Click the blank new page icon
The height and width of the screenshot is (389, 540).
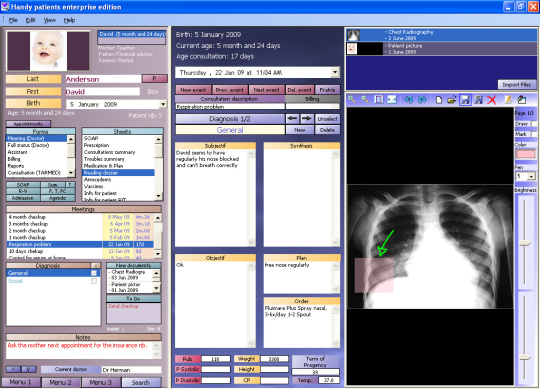coord(439,100)
